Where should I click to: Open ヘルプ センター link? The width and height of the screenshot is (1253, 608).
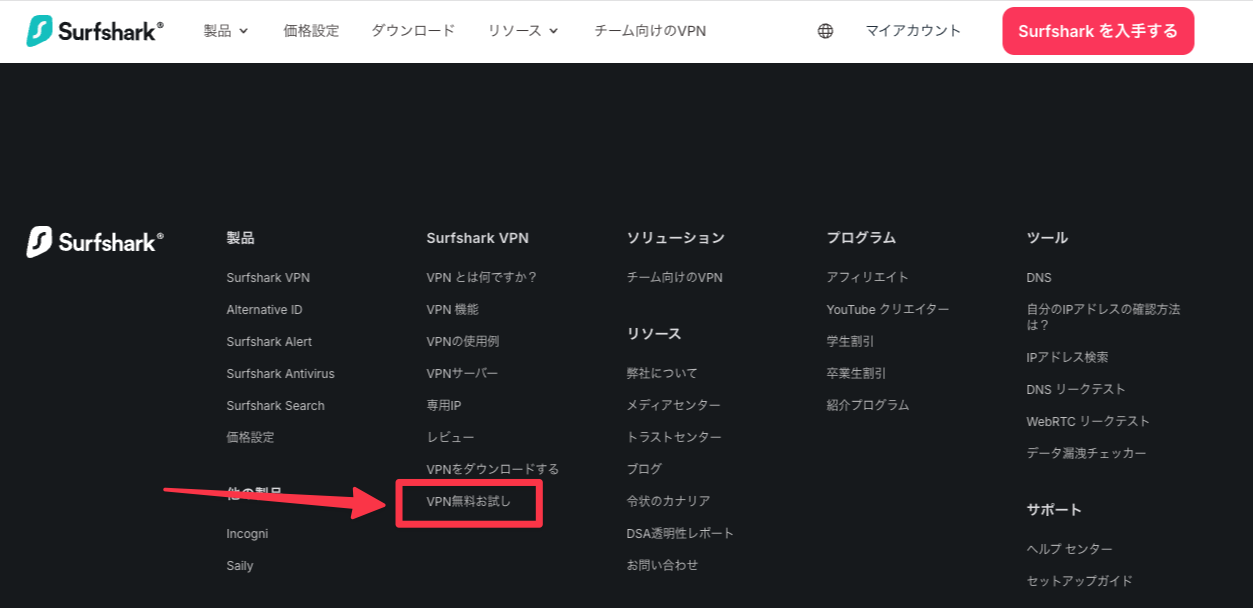1069,549
